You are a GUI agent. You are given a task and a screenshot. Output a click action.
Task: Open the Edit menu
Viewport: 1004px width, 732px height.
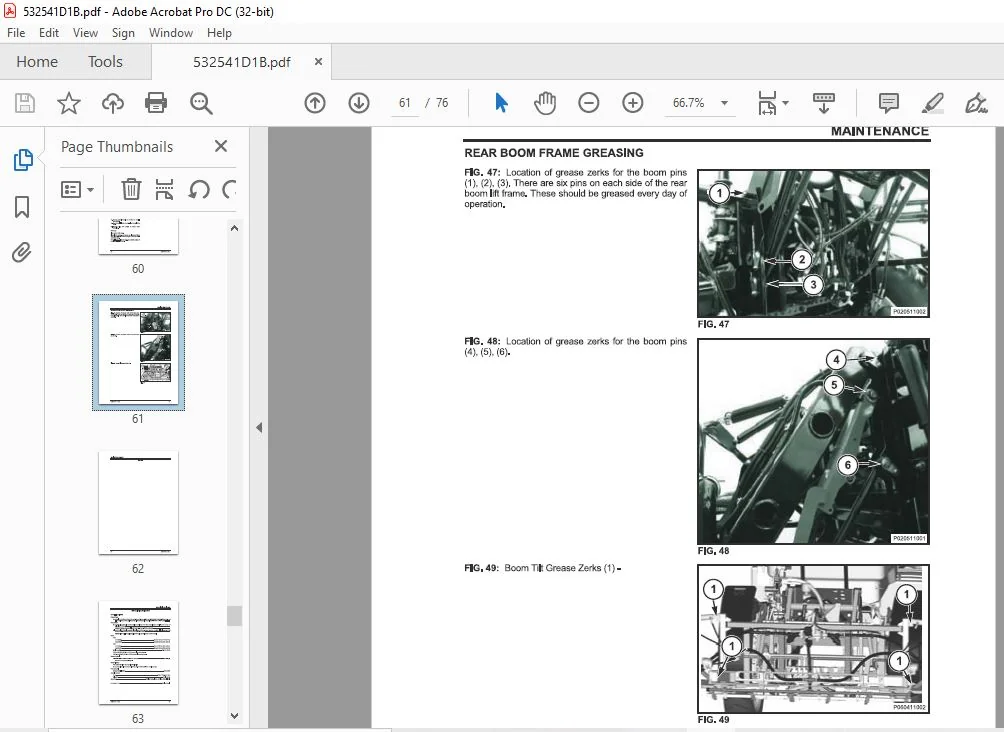(49, 33)
